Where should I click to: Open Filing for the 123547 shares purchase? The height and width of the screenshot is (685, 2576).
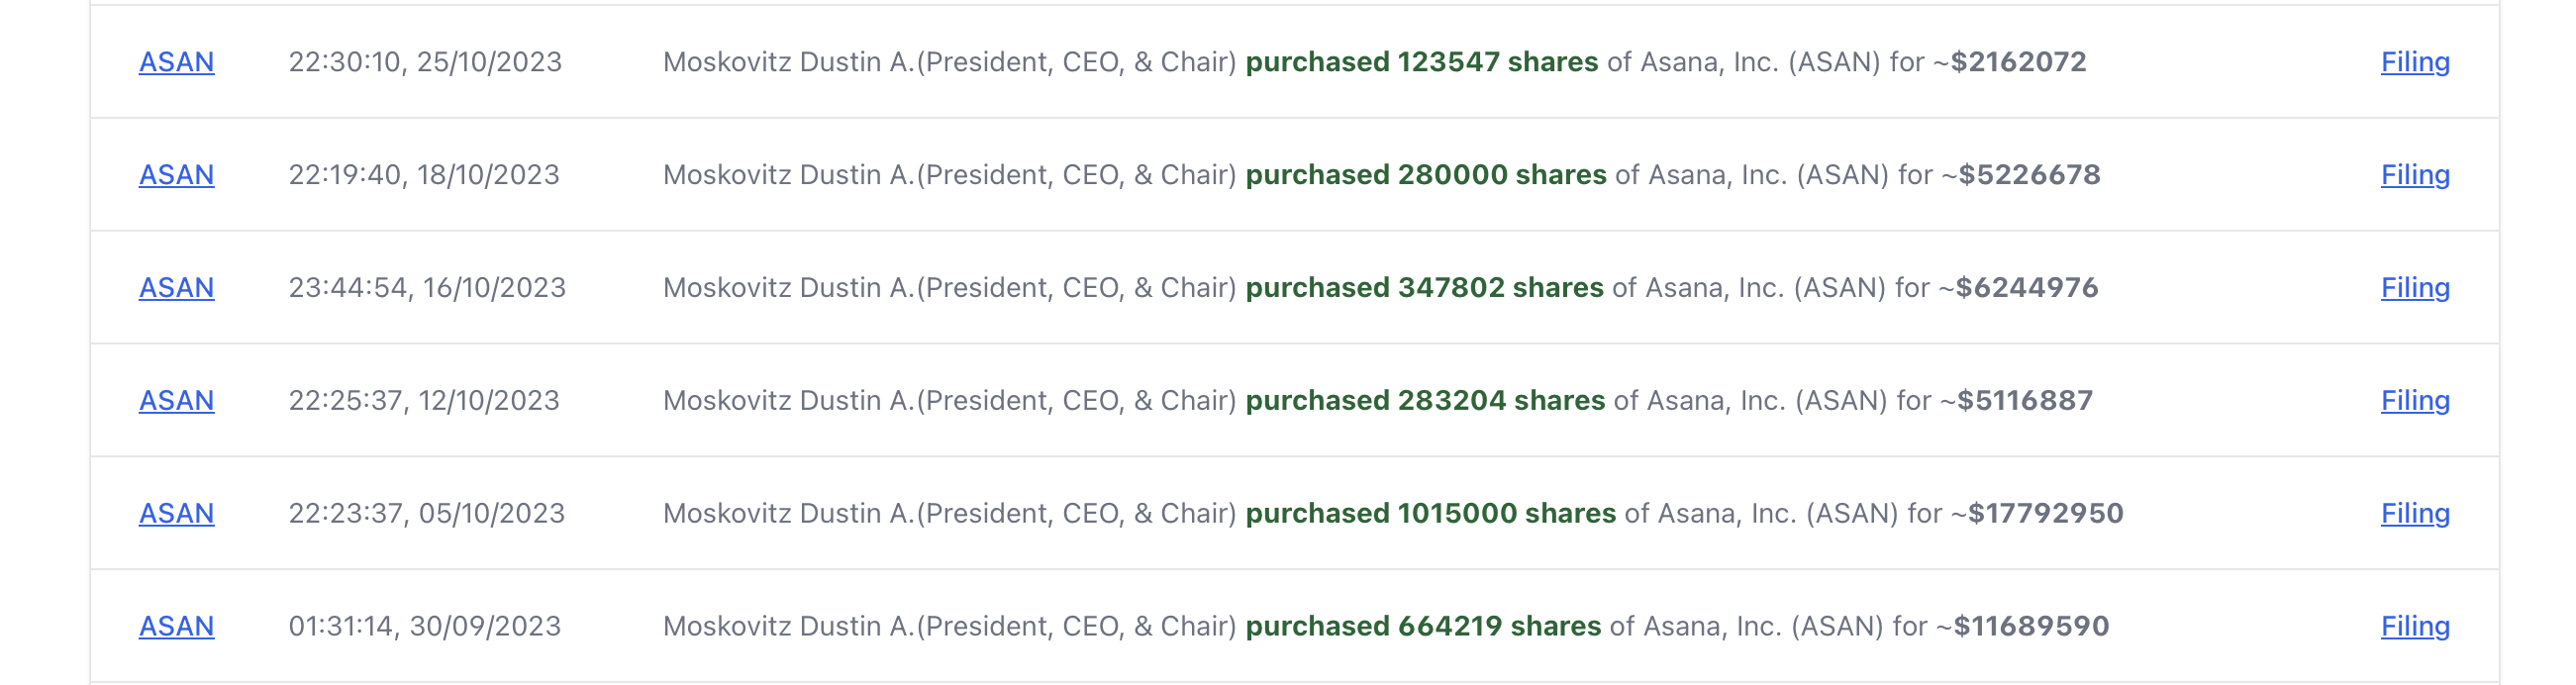[x=2414, y=62]
